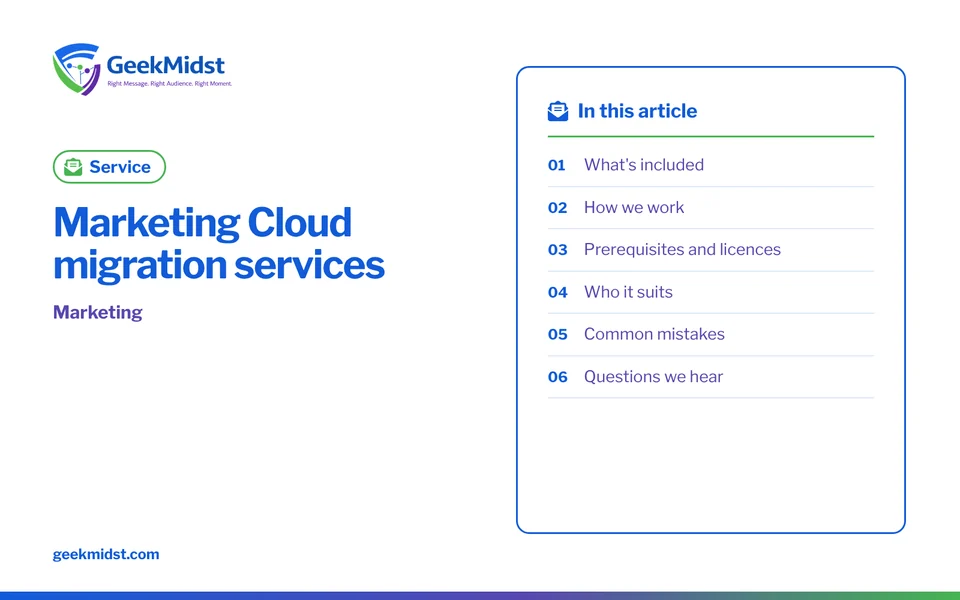Click the 05 item number

pos(557,334)
